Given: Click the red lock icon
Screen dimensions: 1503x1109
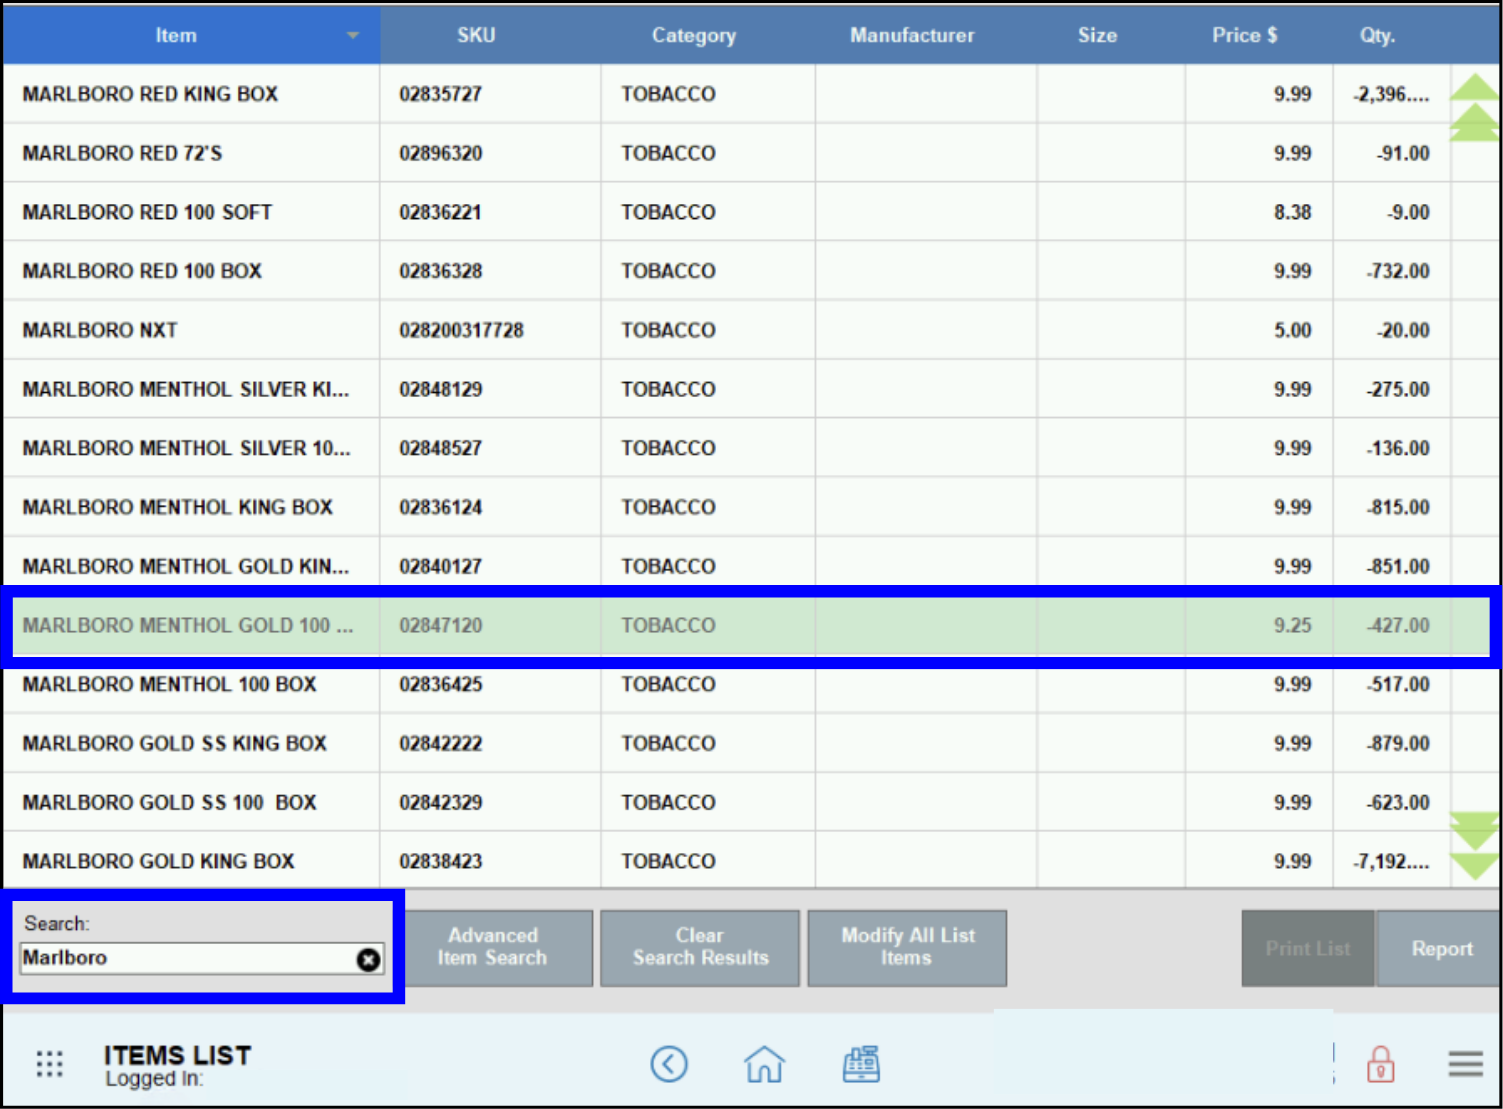Looking at the screenshot, I should [x=1381, y=1064].
